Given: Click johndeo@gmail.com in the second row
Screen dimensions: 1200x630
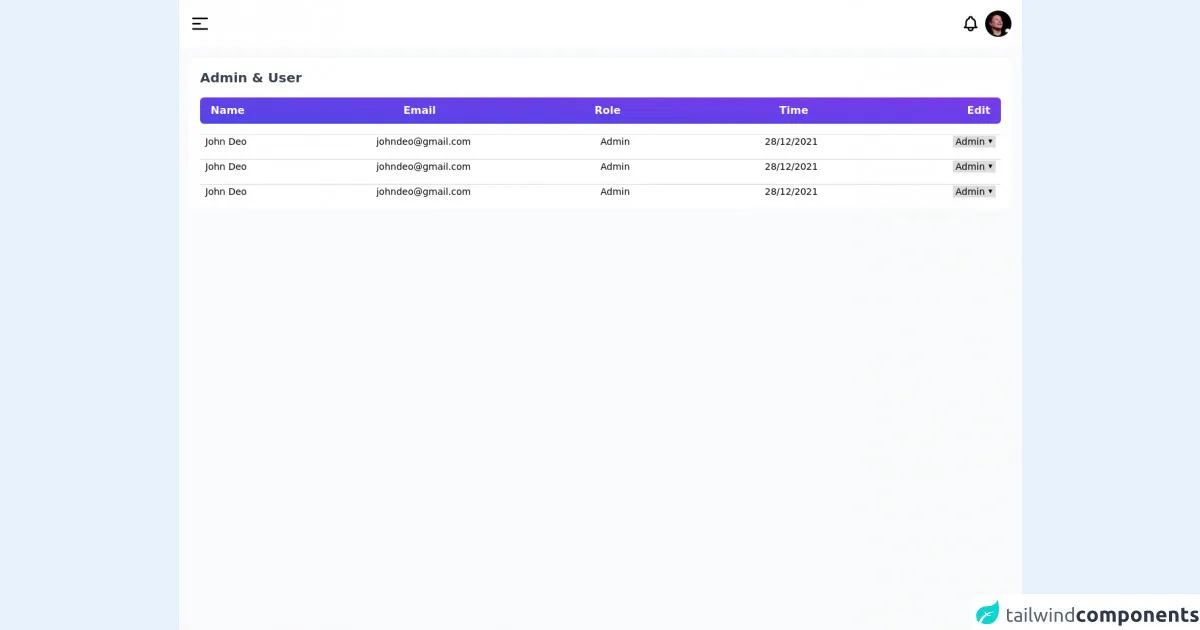Looking at the screenshot, I should [423, 167].
